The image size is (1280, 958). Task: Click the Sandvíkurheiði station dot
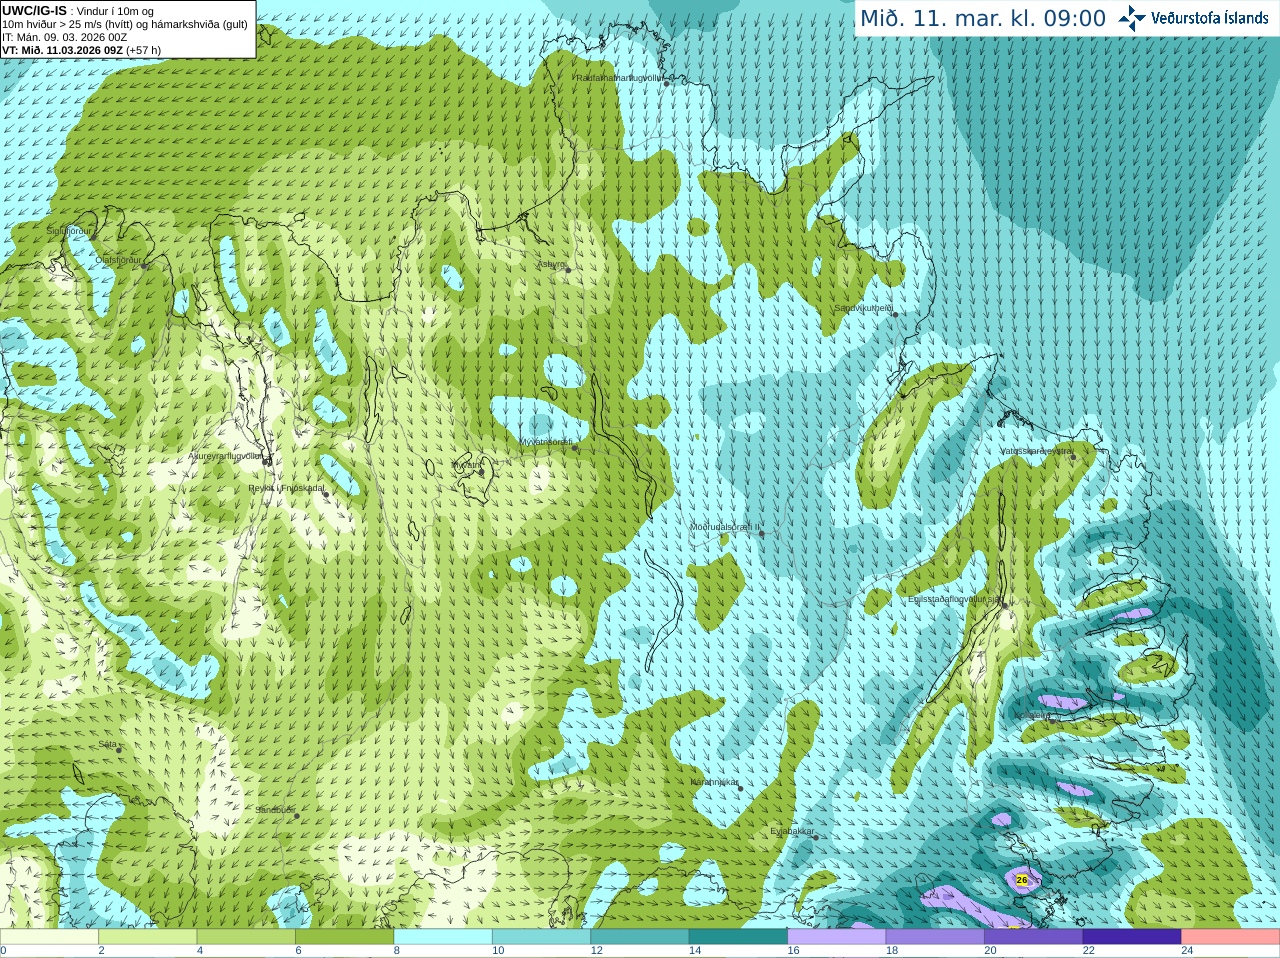coord(895,314)
